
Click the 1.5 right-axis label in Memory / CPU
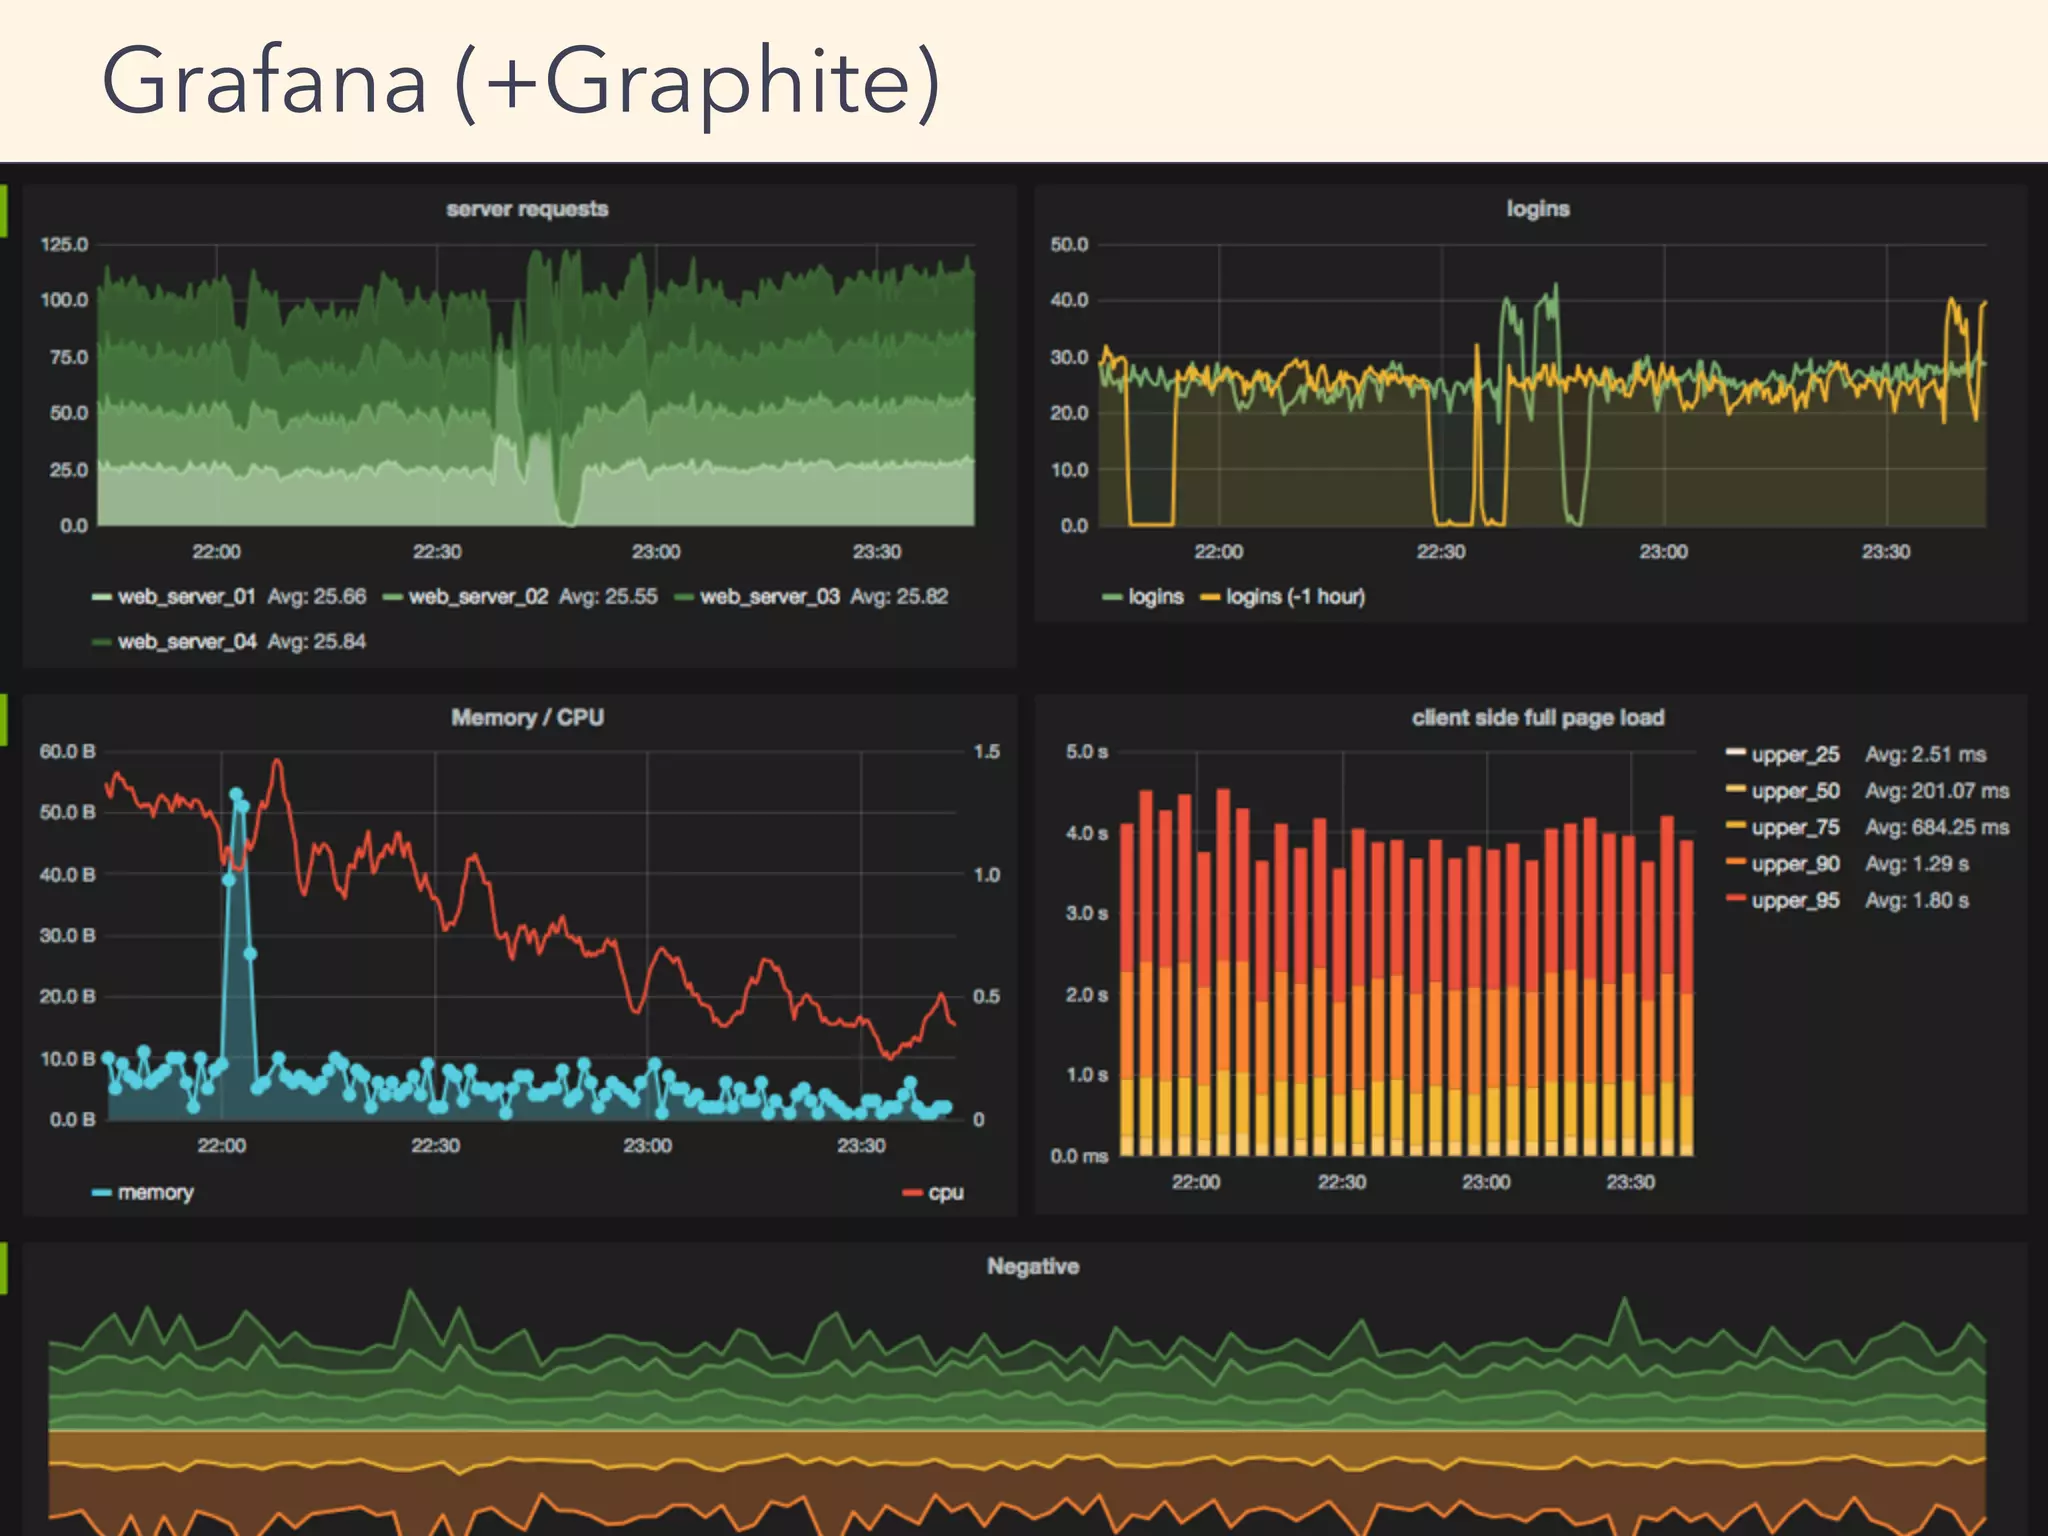986,751
